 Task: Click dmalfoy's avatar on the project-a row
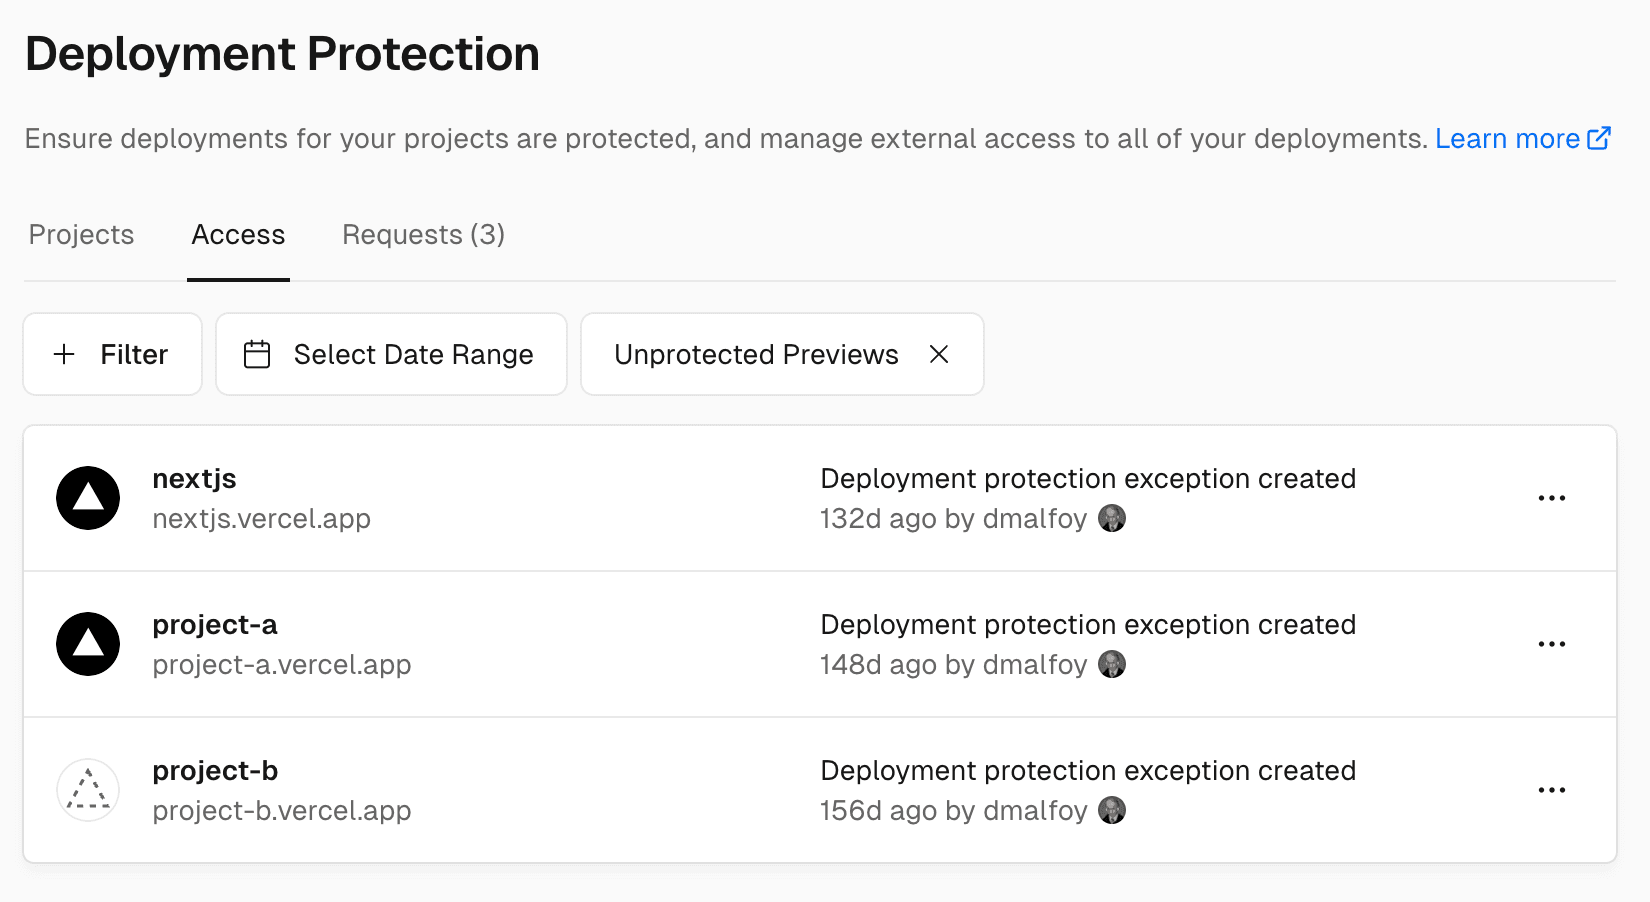pos(1111,663)
